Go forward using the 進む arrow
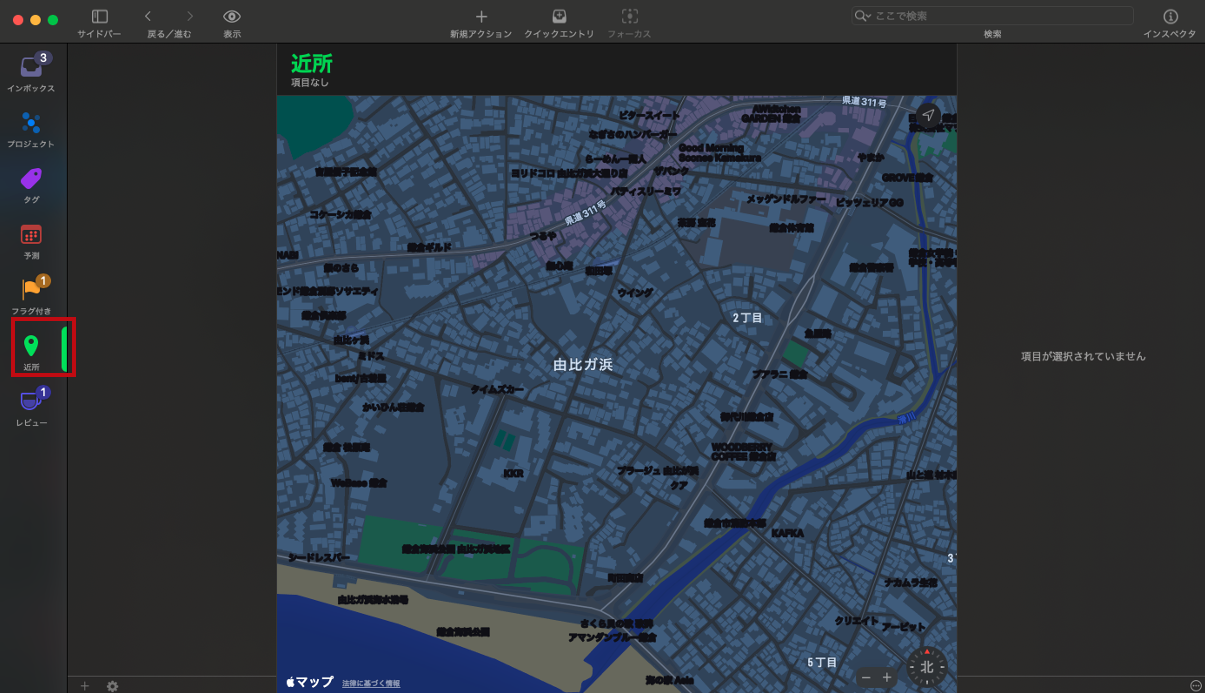Image resolution: width=1205 pixels, height=693 pixels. pos(190,16)
